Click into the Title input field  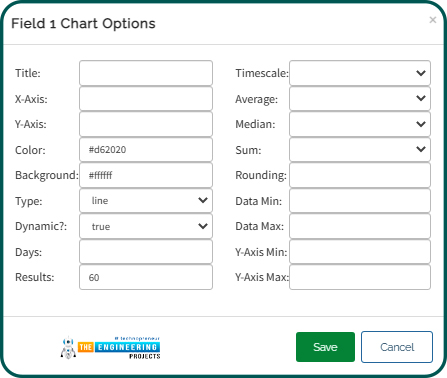[x=146, y=73]
